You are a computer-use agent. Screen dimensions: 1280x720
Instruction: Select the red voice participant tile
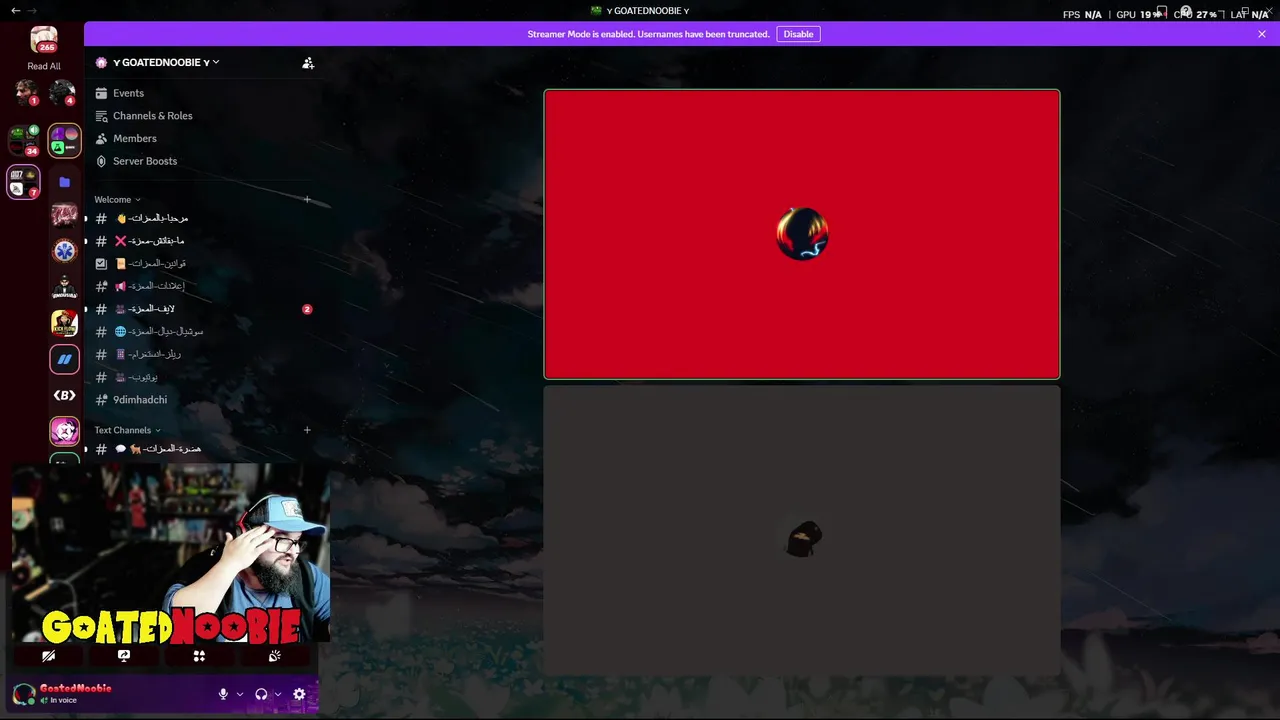pos(802,234)
